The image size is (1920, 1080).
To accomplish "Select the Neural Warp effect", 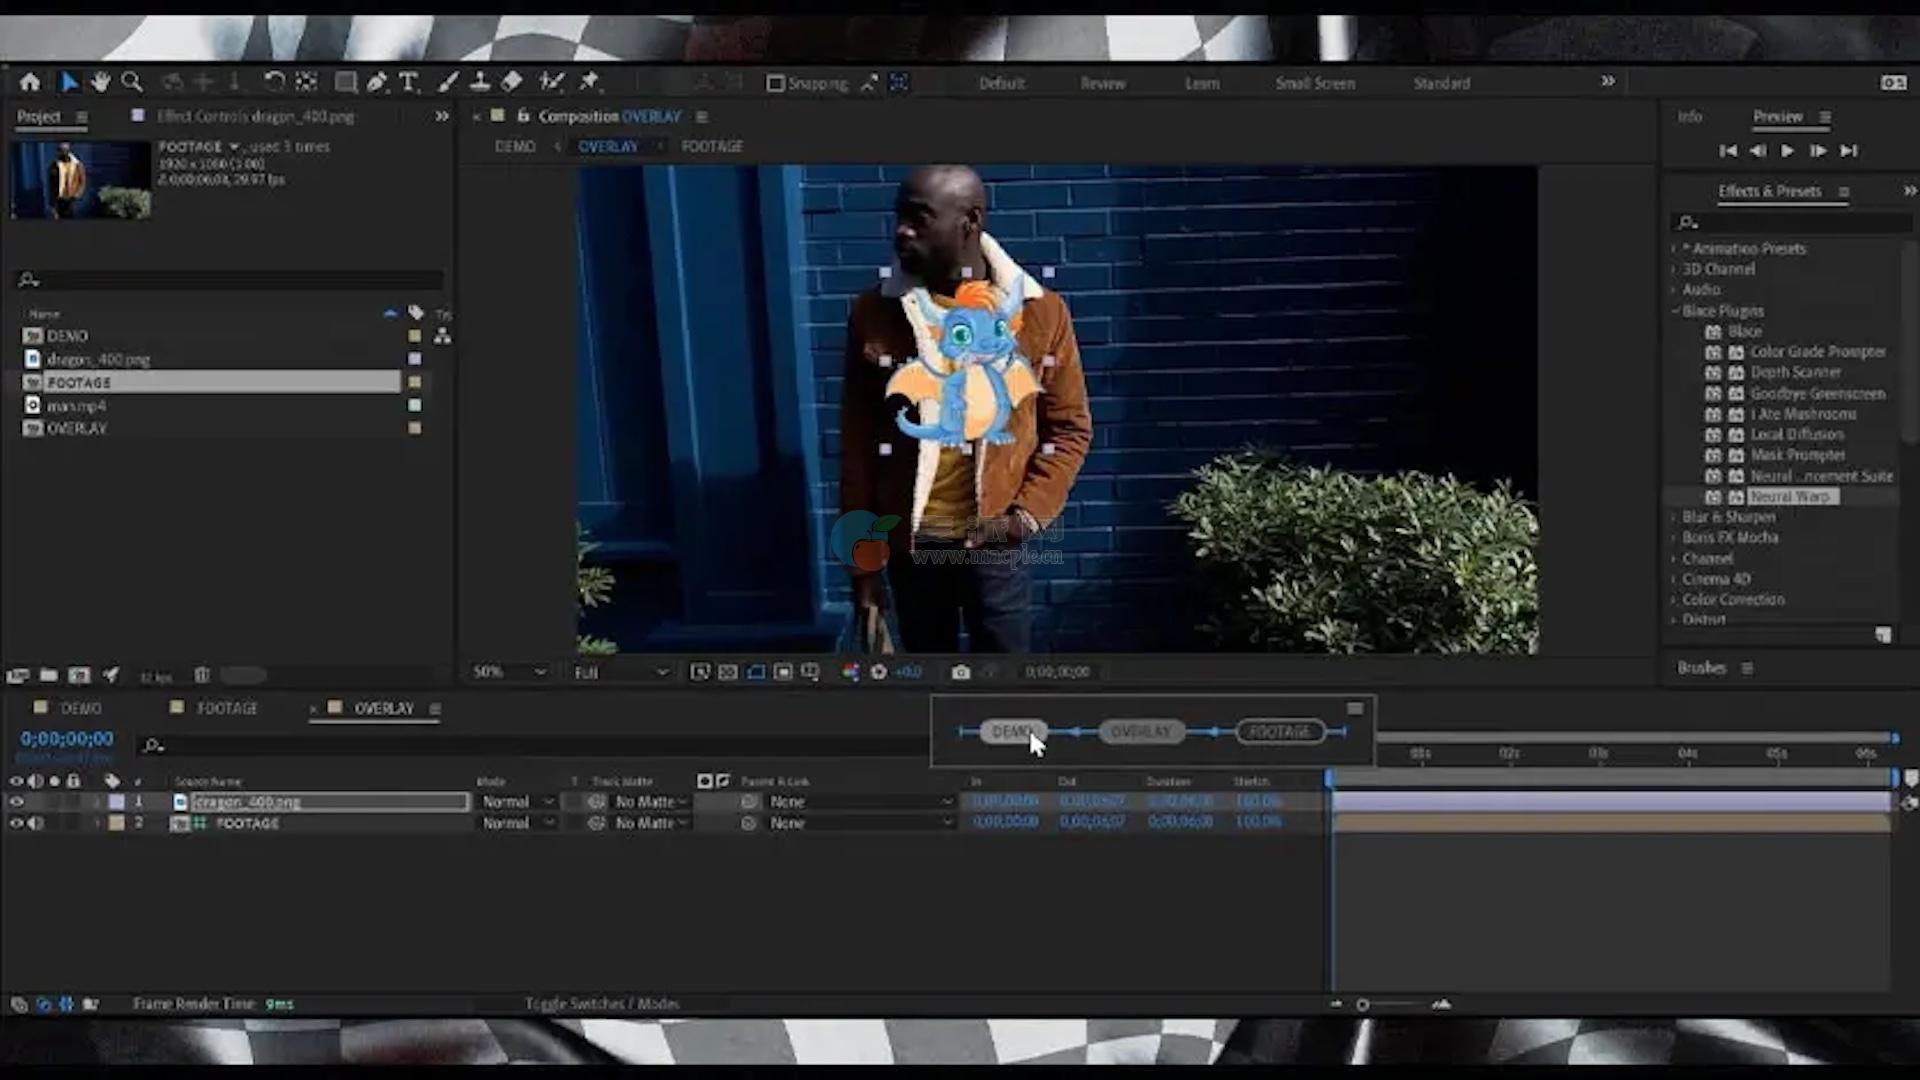I will click(1790, 497).
